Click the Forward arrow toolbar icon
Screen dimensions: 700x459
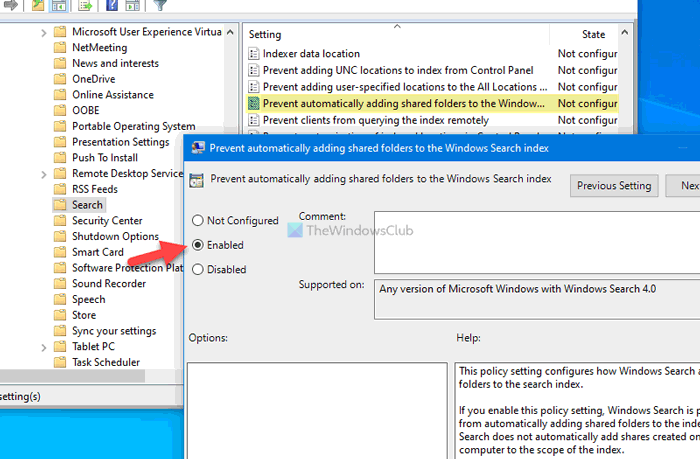pos(10,5)
